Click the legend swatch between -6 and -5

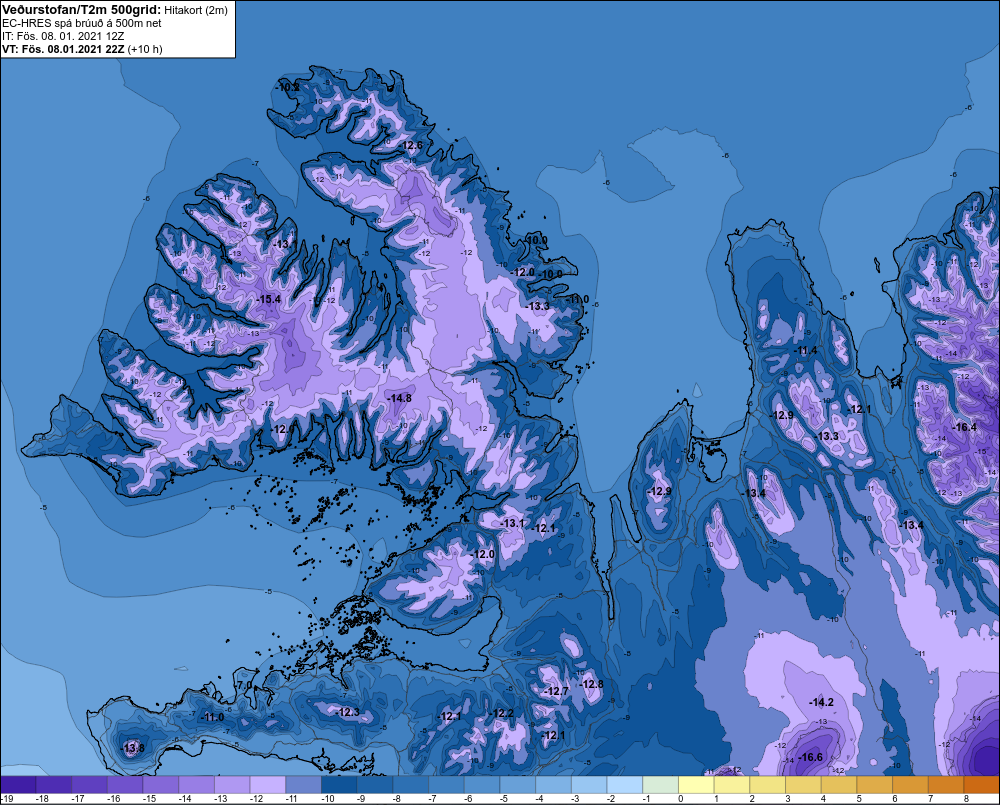483,784
